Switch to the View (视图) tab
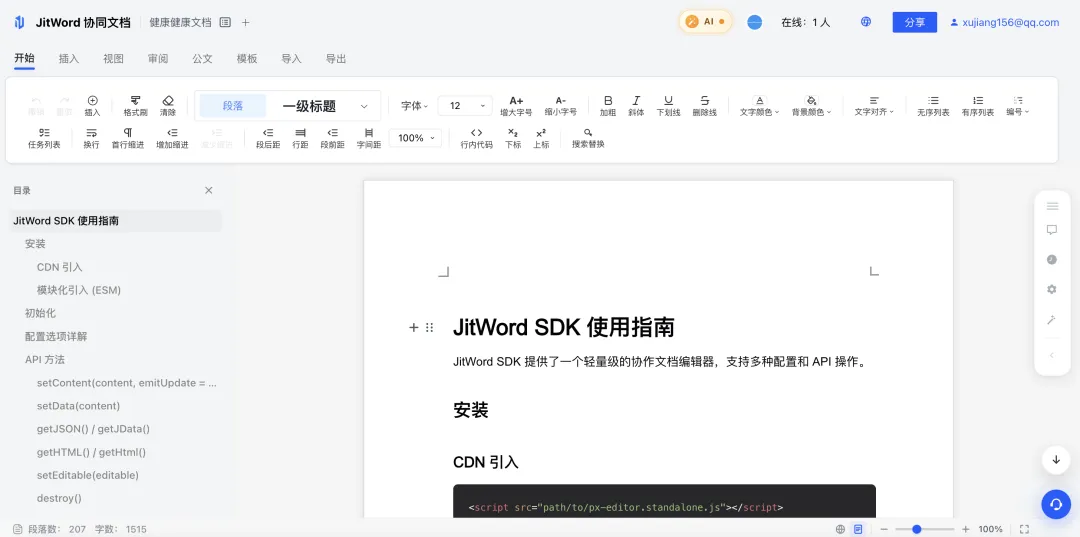 coord(114,59)
